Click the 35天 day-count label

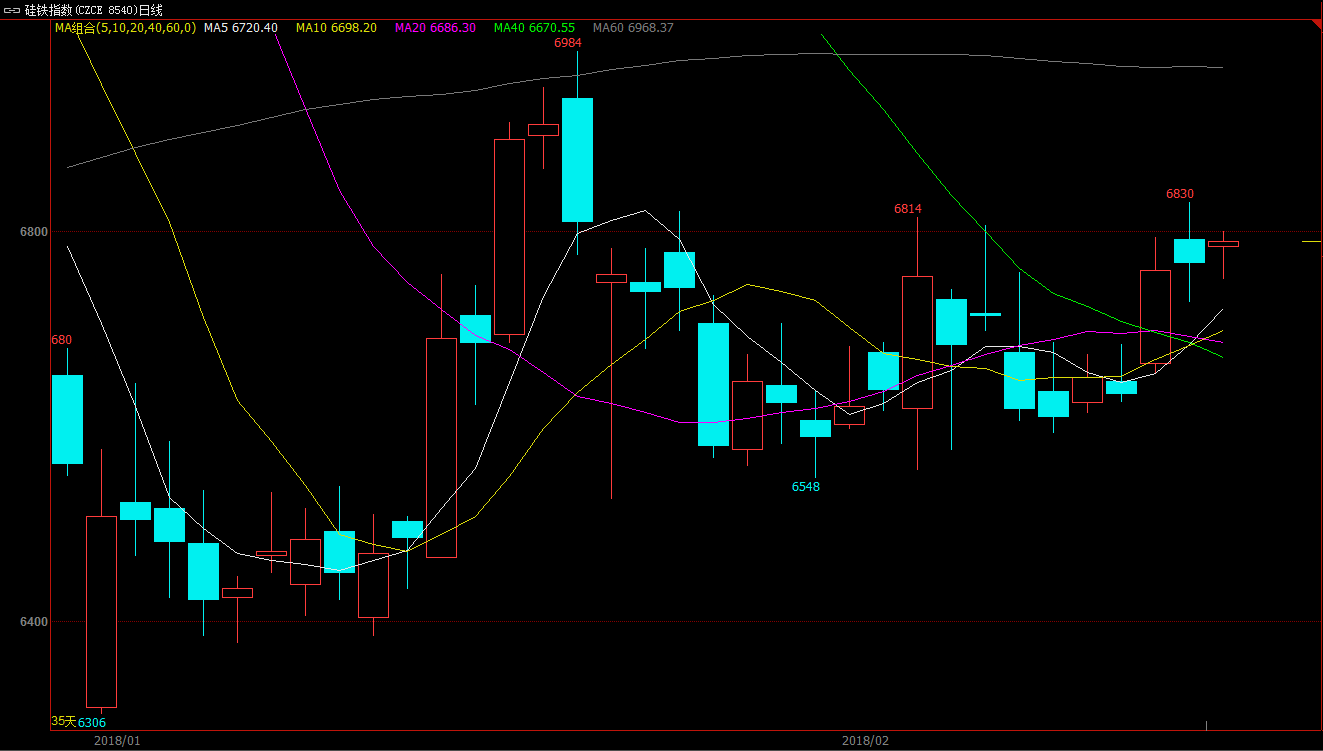point(63,721)
